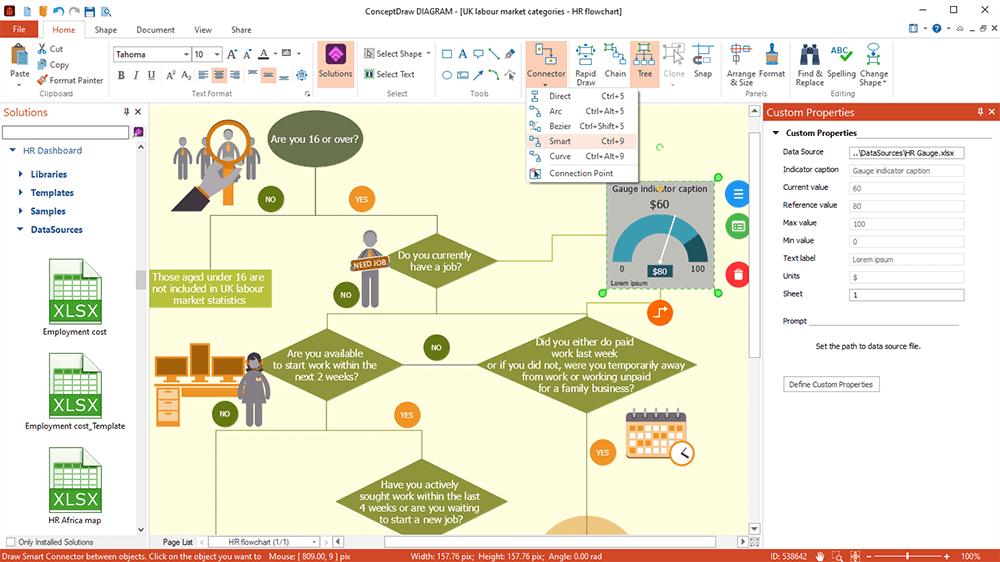Toggle bold text formatting
Viewport: 1000px width, 562px height.
[121, 75]
